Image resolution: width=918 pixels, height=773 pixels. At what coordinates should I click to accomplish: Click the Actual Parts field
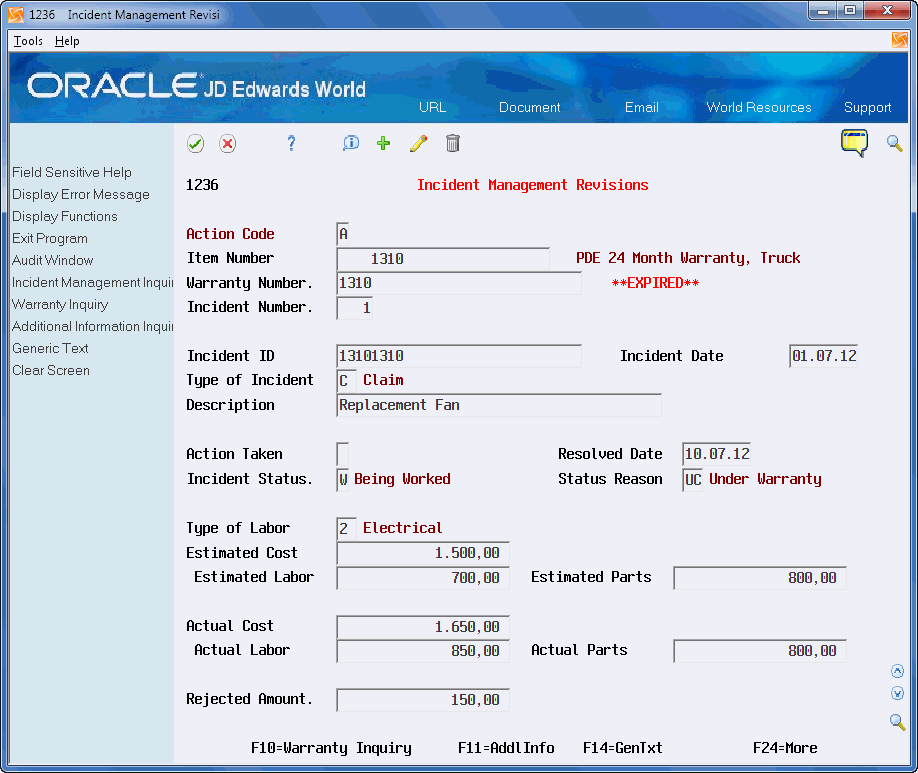click(760, 651)
